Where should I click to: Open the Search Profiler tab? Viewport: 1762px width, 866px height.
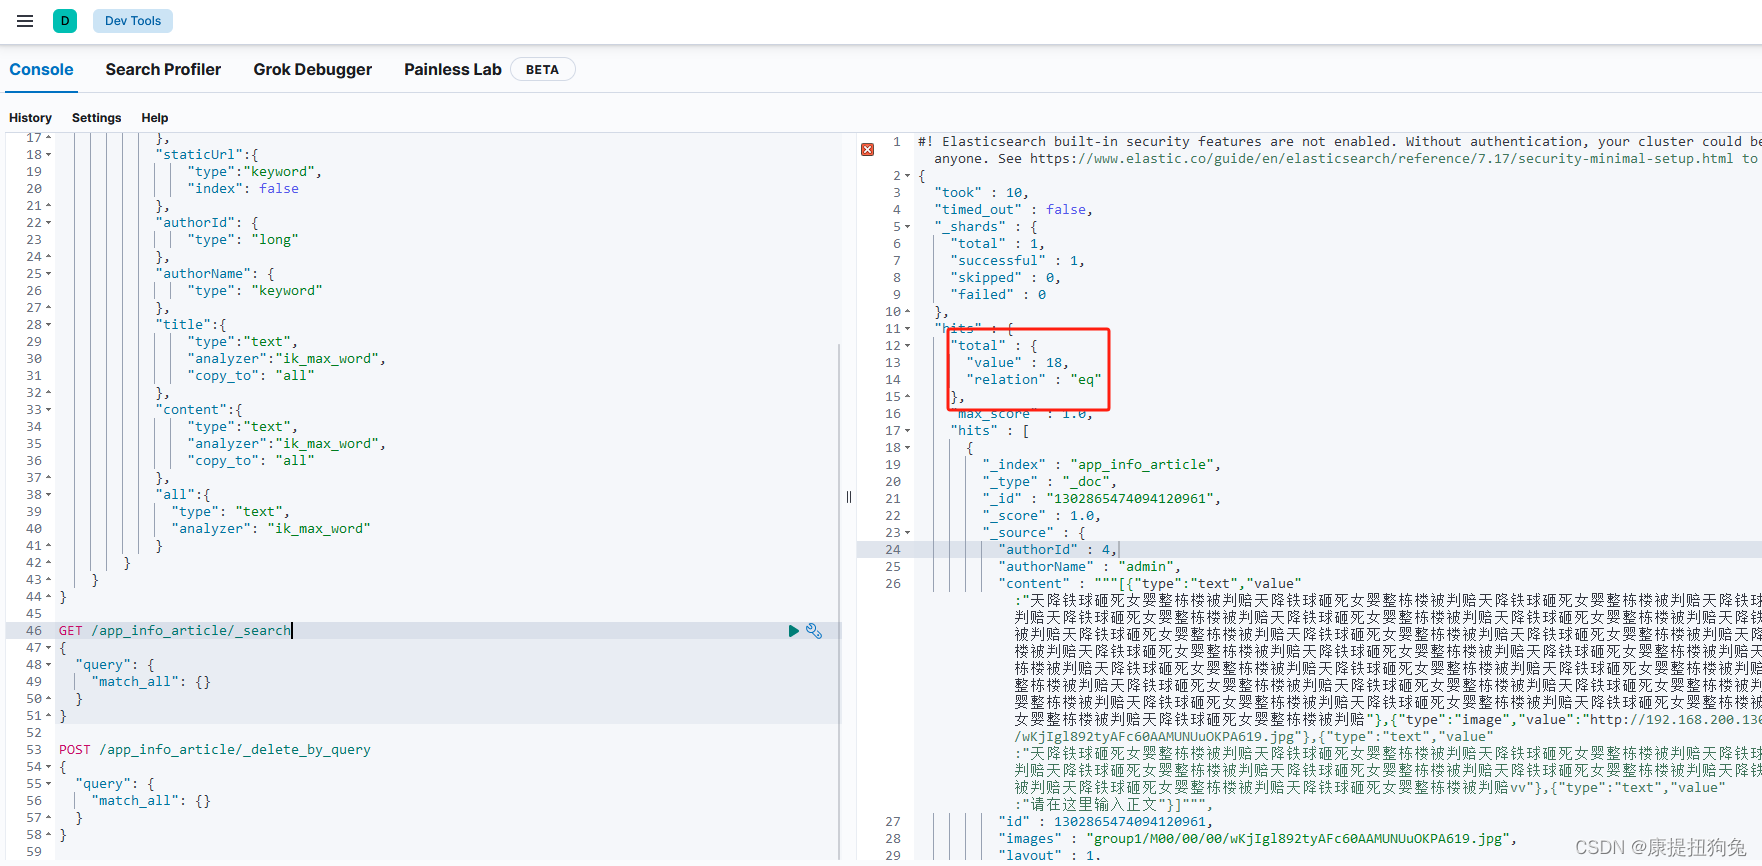click(x=163, y=69)
